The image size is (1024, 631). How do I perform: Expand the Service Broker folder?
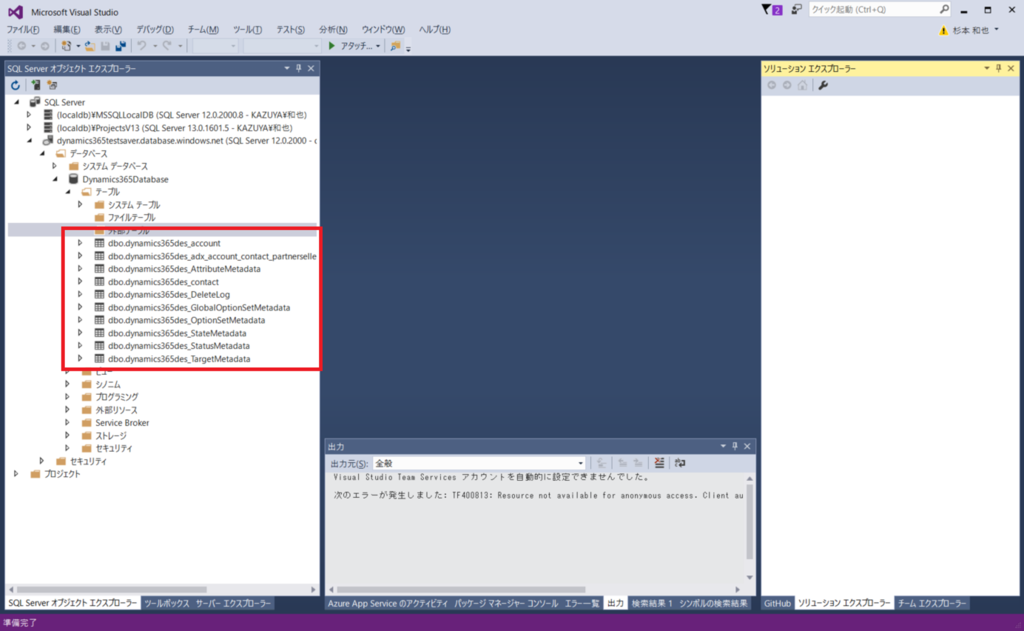[x=67, y=423]
